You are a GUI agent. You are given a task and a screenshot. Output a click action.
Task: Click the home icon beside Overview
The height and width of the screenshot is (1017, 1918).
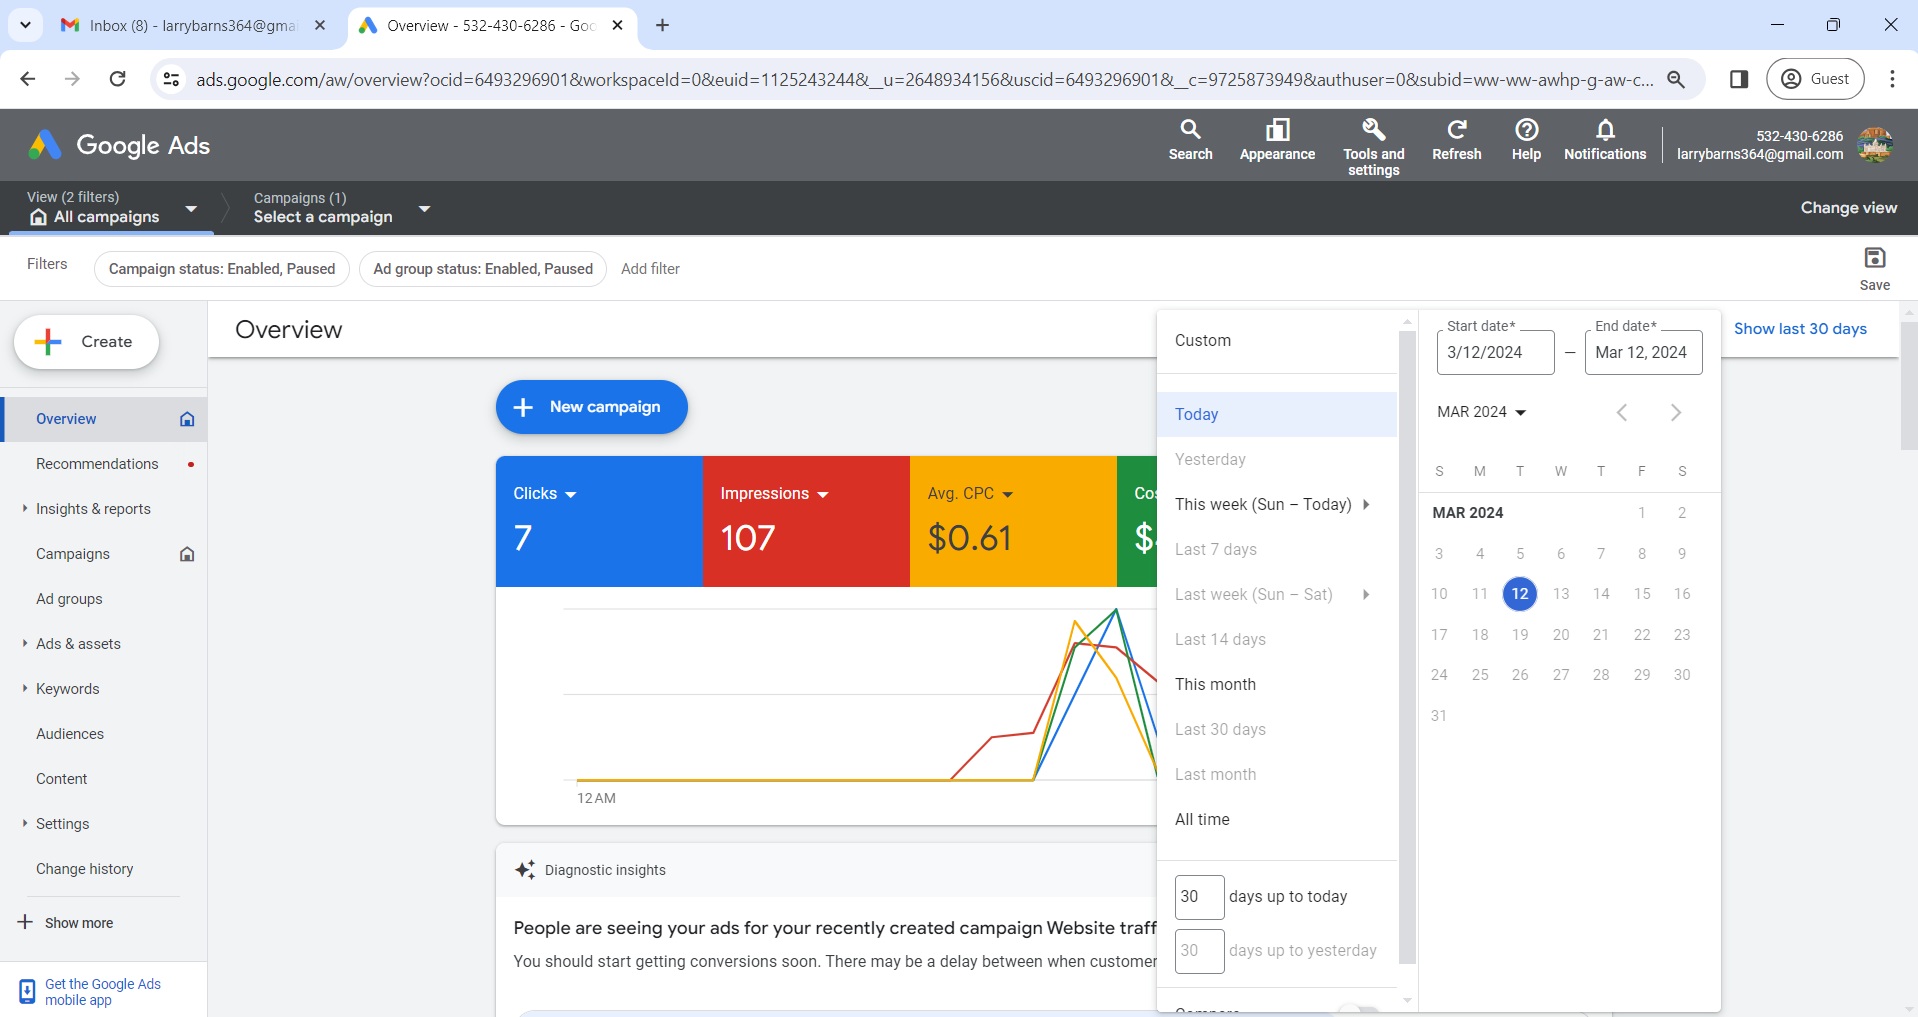[x=187, y=419]
